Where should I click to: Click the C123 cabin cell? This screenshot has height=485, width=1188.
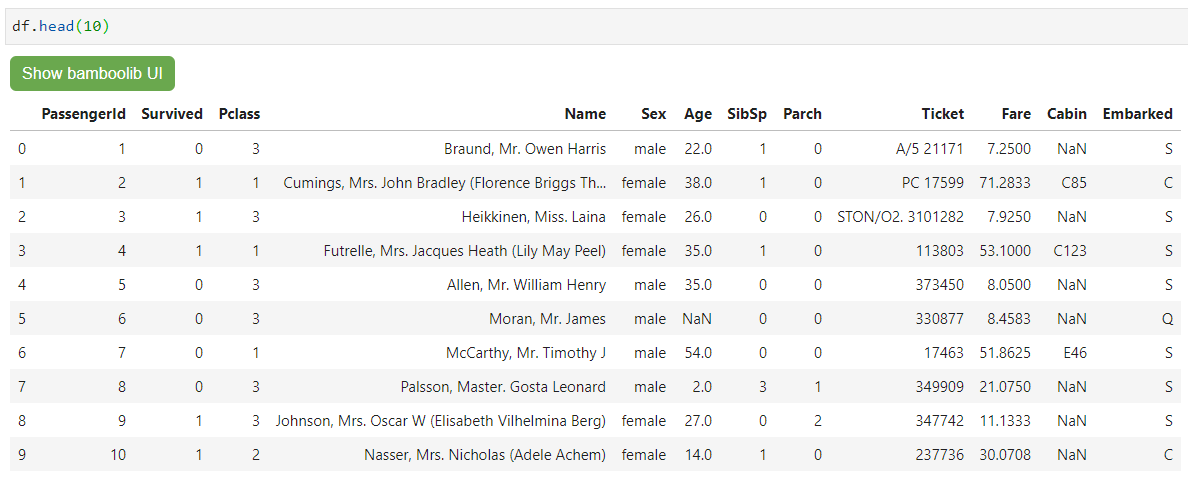[x=1070, y=251]
